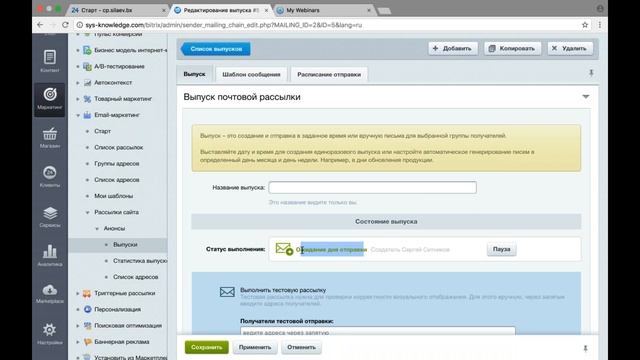Viewport: 640px width, 360px height.
Task: Pin the bottom button bar
Action: click(585, 348)
